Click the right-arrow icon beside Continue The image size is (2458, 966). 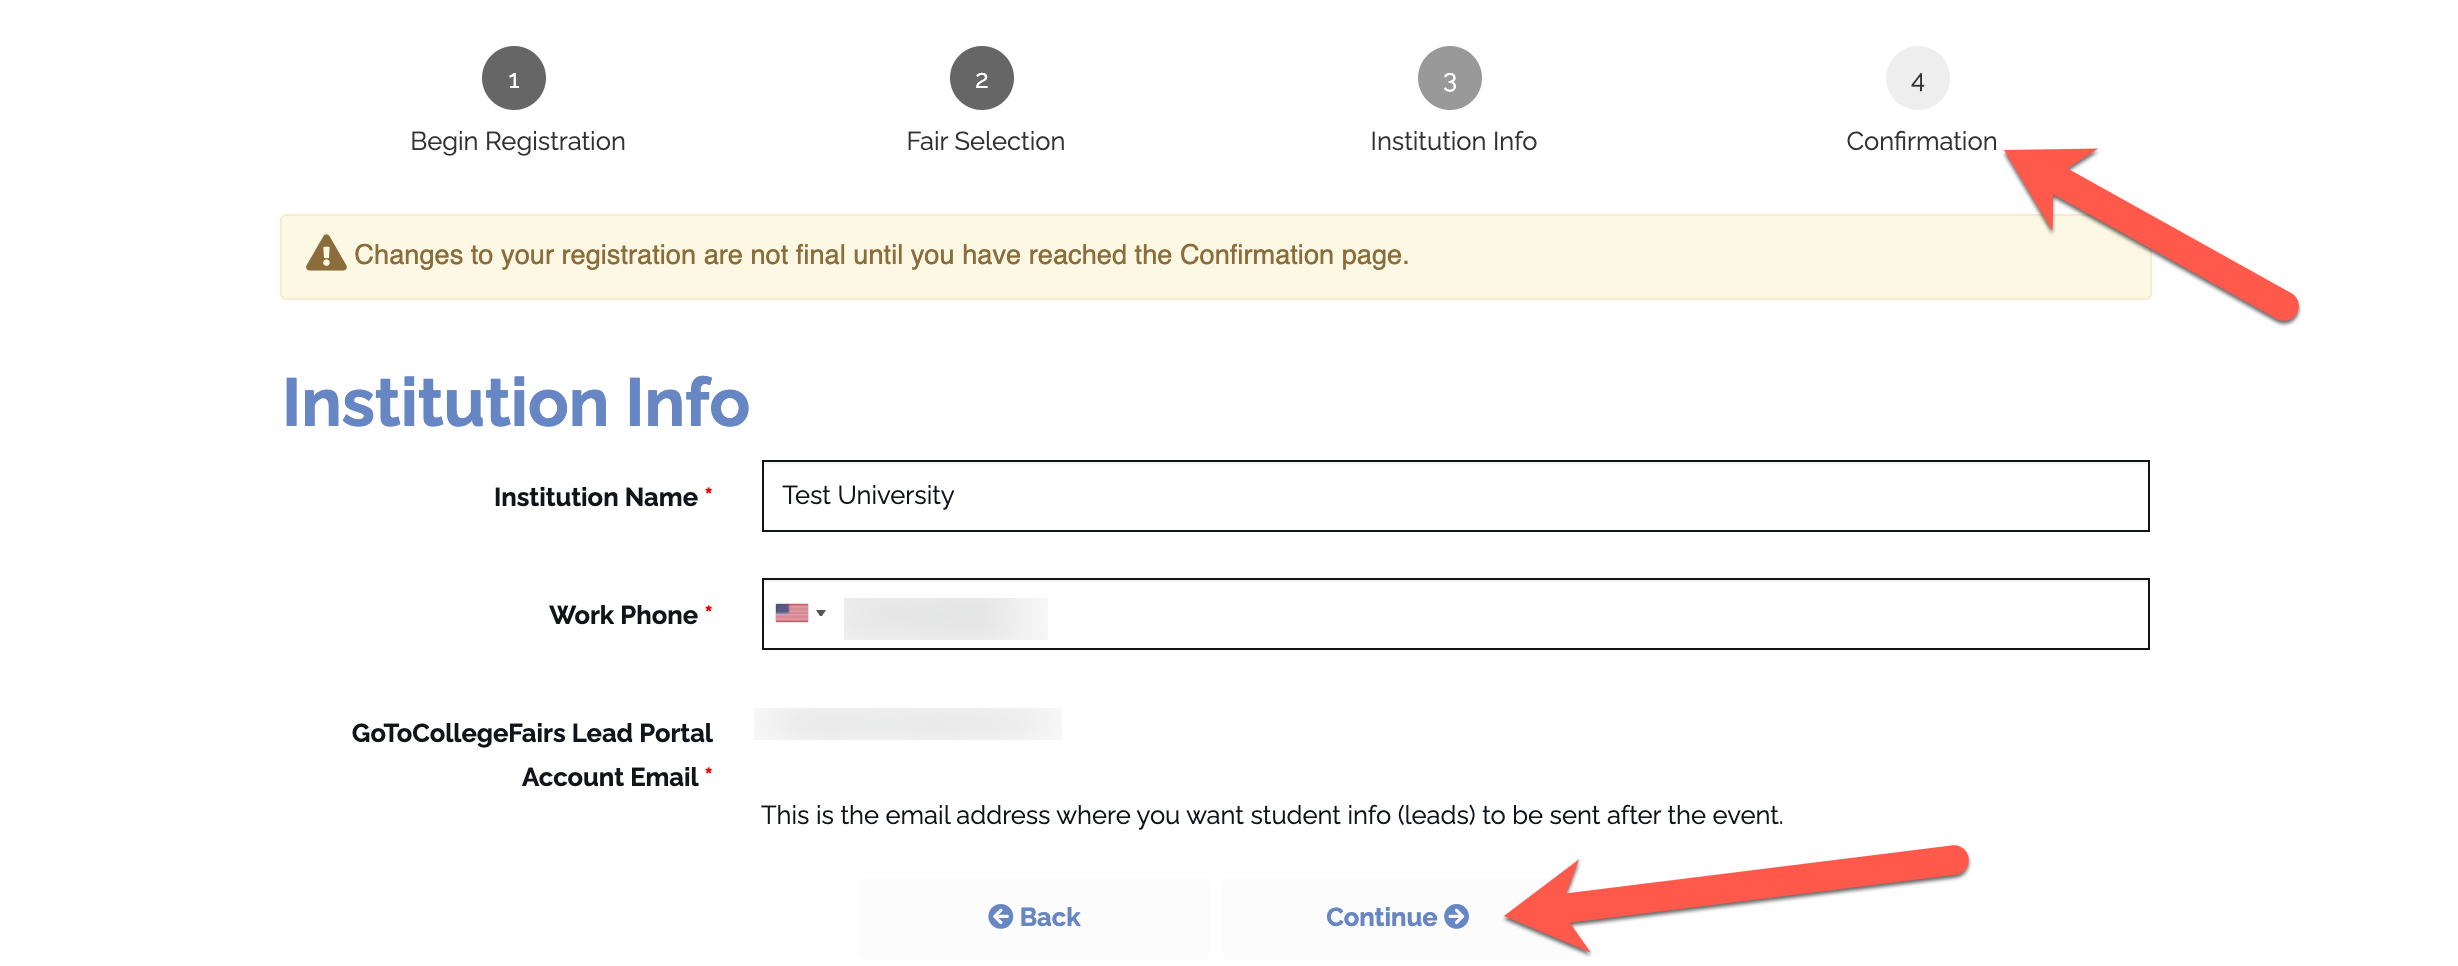click(1457, 916)
